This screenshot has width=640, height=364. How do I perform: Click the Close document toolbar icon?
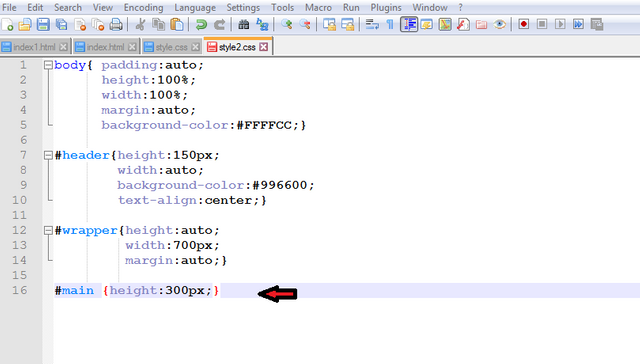(80, 24)
